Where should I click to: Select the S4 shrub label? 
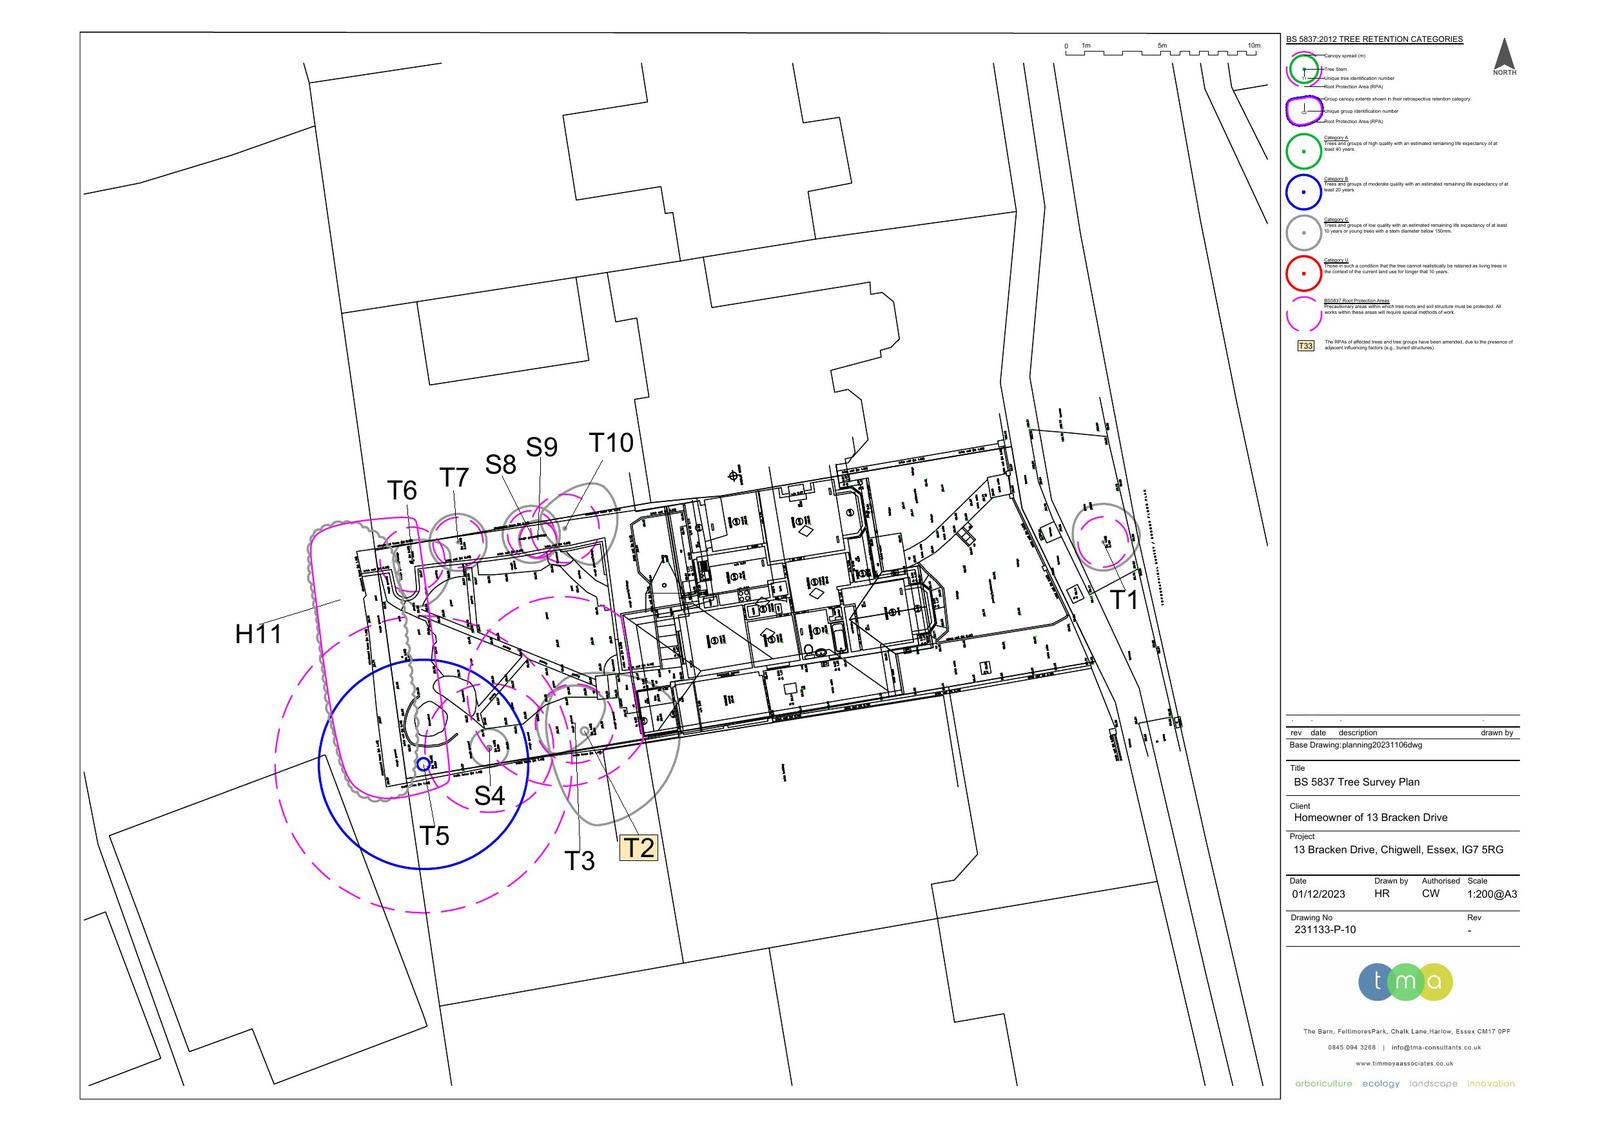pyautogui.click(x=489, y=796)
